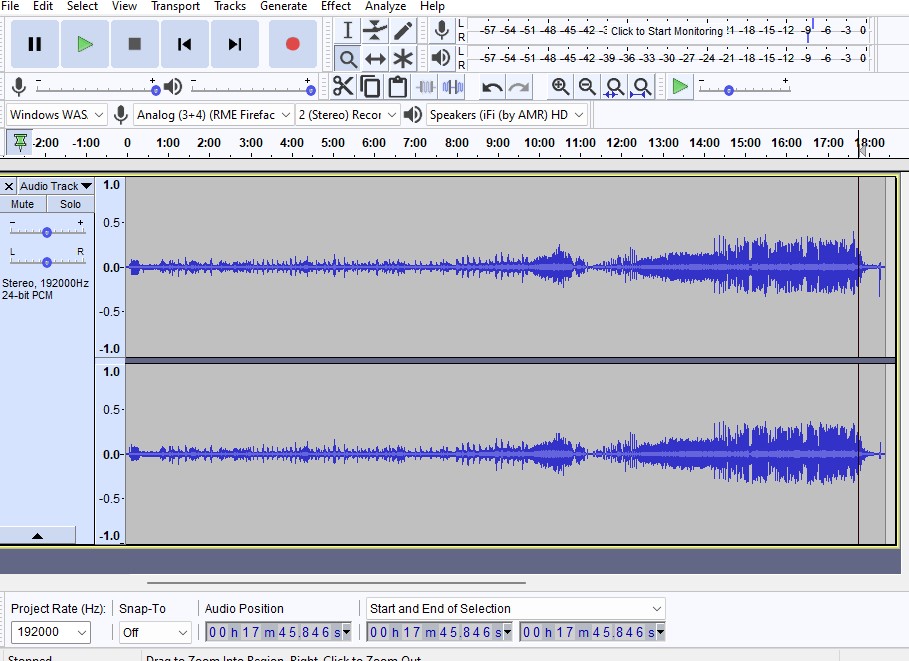This screenshot has width=909, height=661.
Task: Undo the last action
Action: tap(492, 88)
